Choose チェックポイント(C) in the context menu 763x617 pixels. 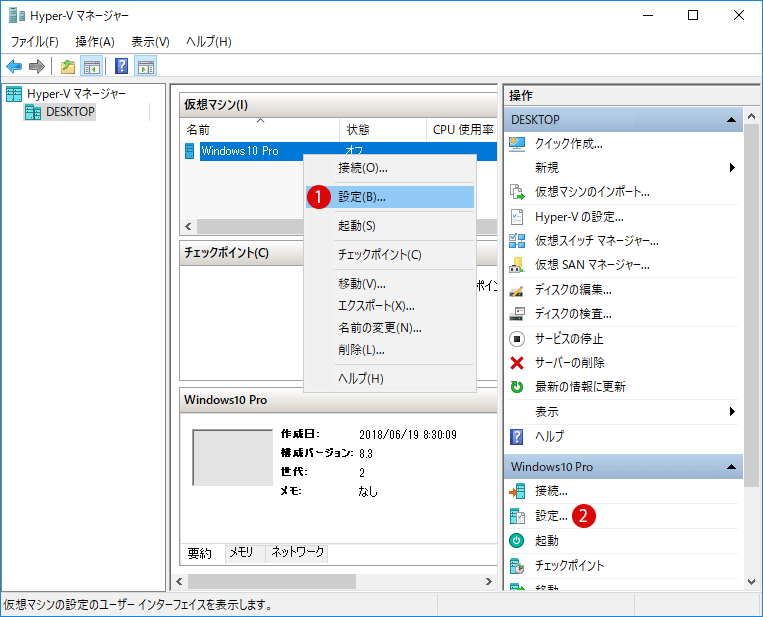click(390, 254)
